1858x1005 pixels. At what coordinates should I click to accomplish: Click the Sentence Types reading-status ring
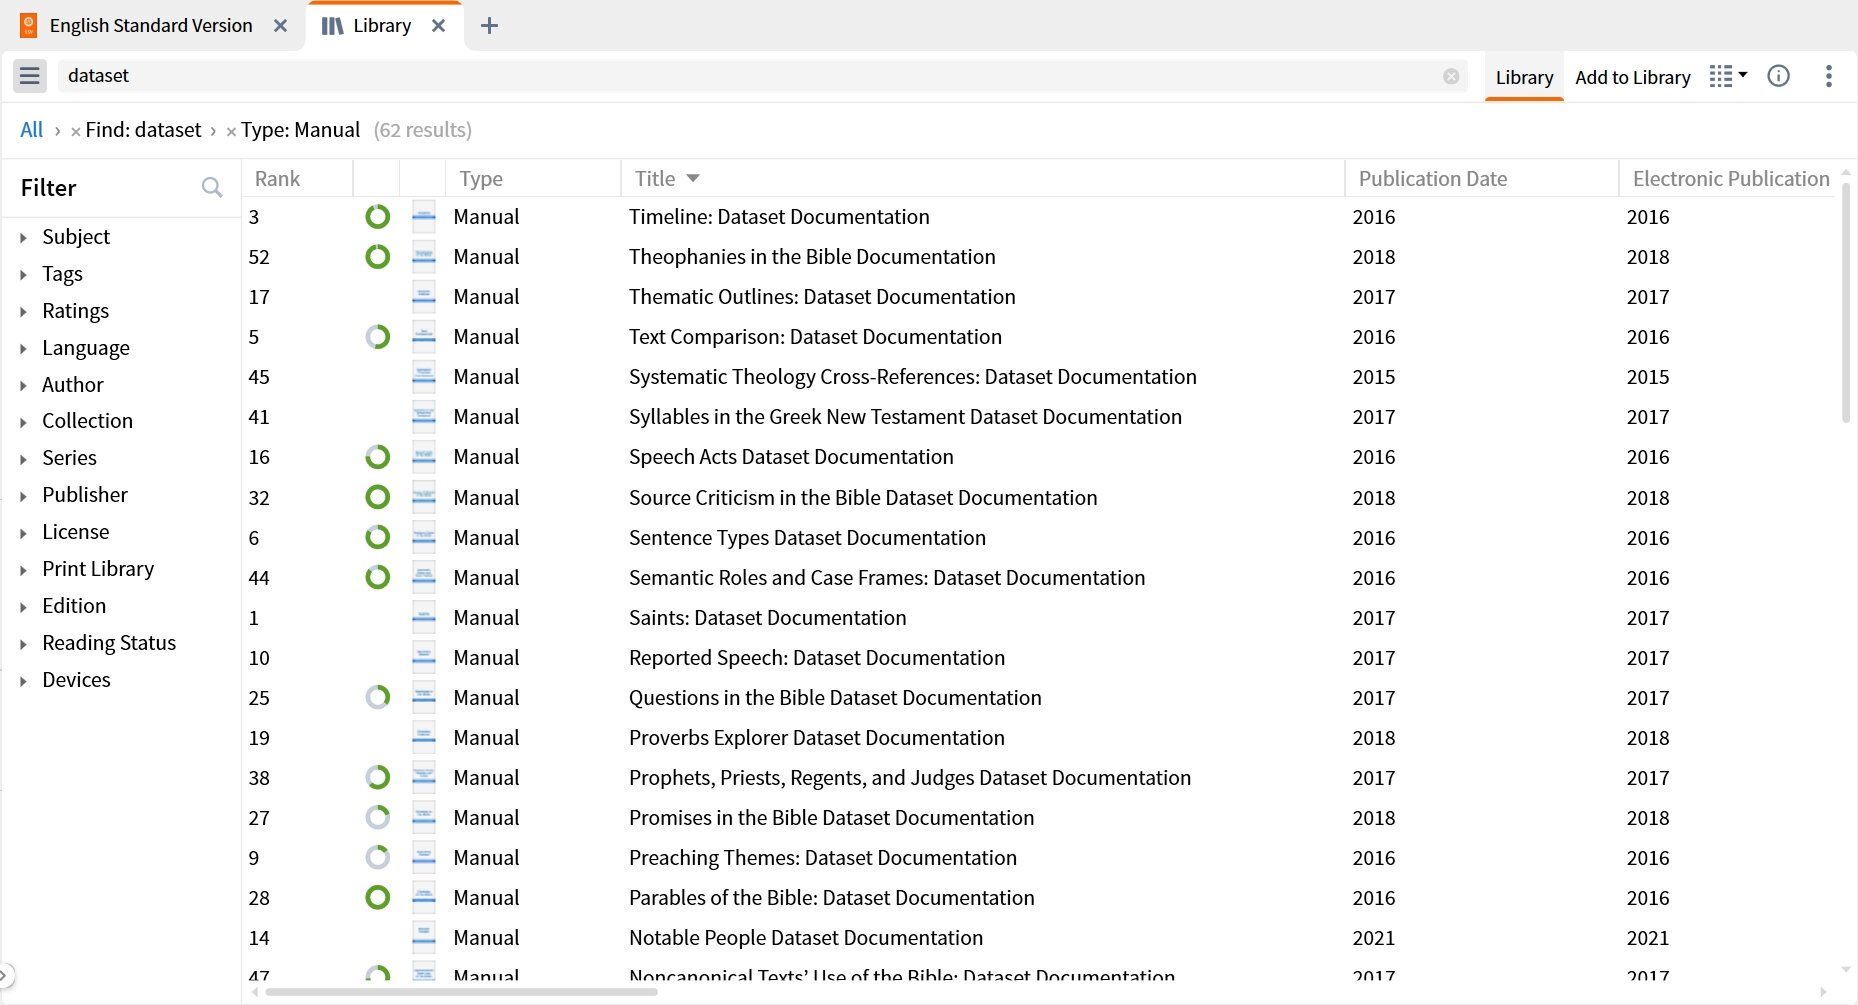377,537
